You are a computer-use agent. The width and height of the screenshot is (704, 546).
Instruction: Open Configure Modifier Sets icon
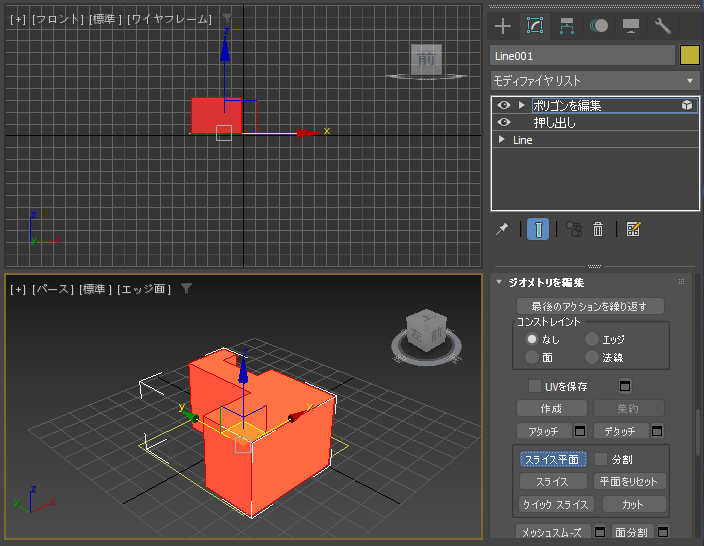(633, 229)
